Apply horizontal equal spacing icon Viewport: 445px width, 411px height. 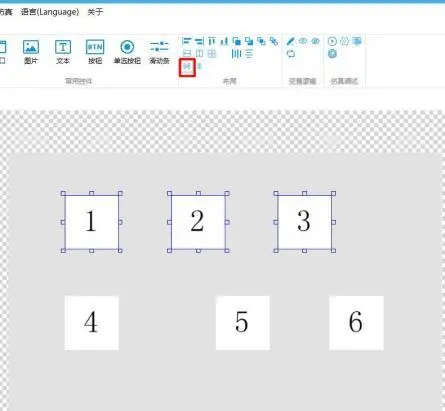[x=187, y=67]
